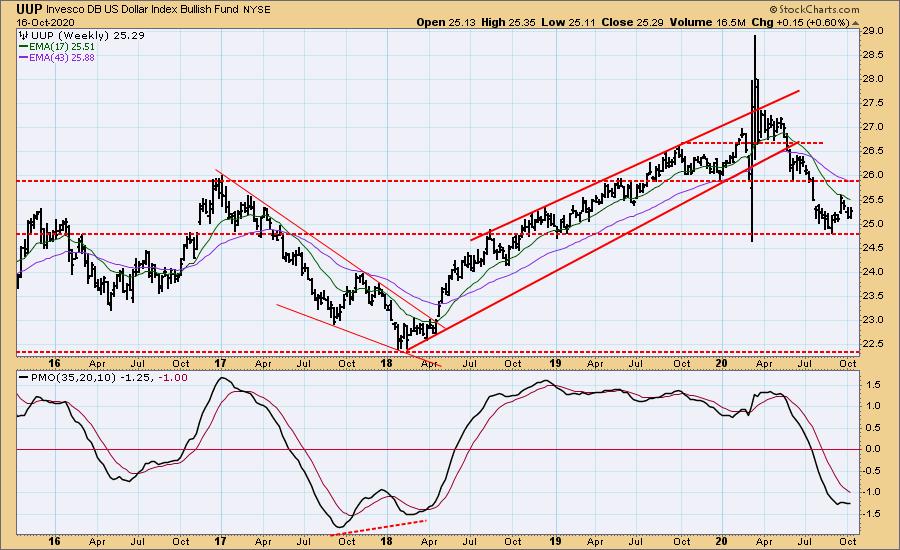The image size is (900, 550).
Task: Click the -1.5 PMO axis label
Action: tap(872, 514)
